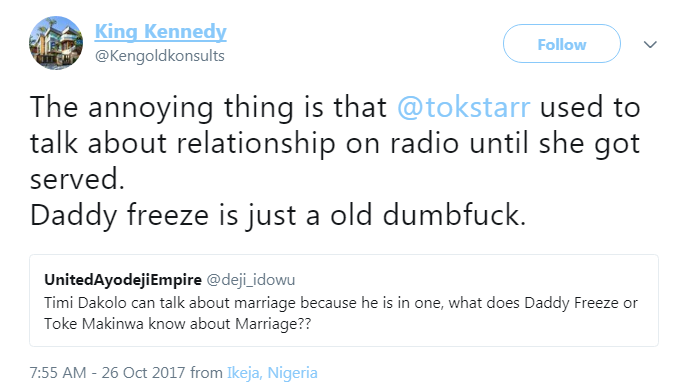Open King Kennedy's profile avatar picture
The height and width of the screenshot is (392, 686).
pyautogui.click(x=56, y=43)
